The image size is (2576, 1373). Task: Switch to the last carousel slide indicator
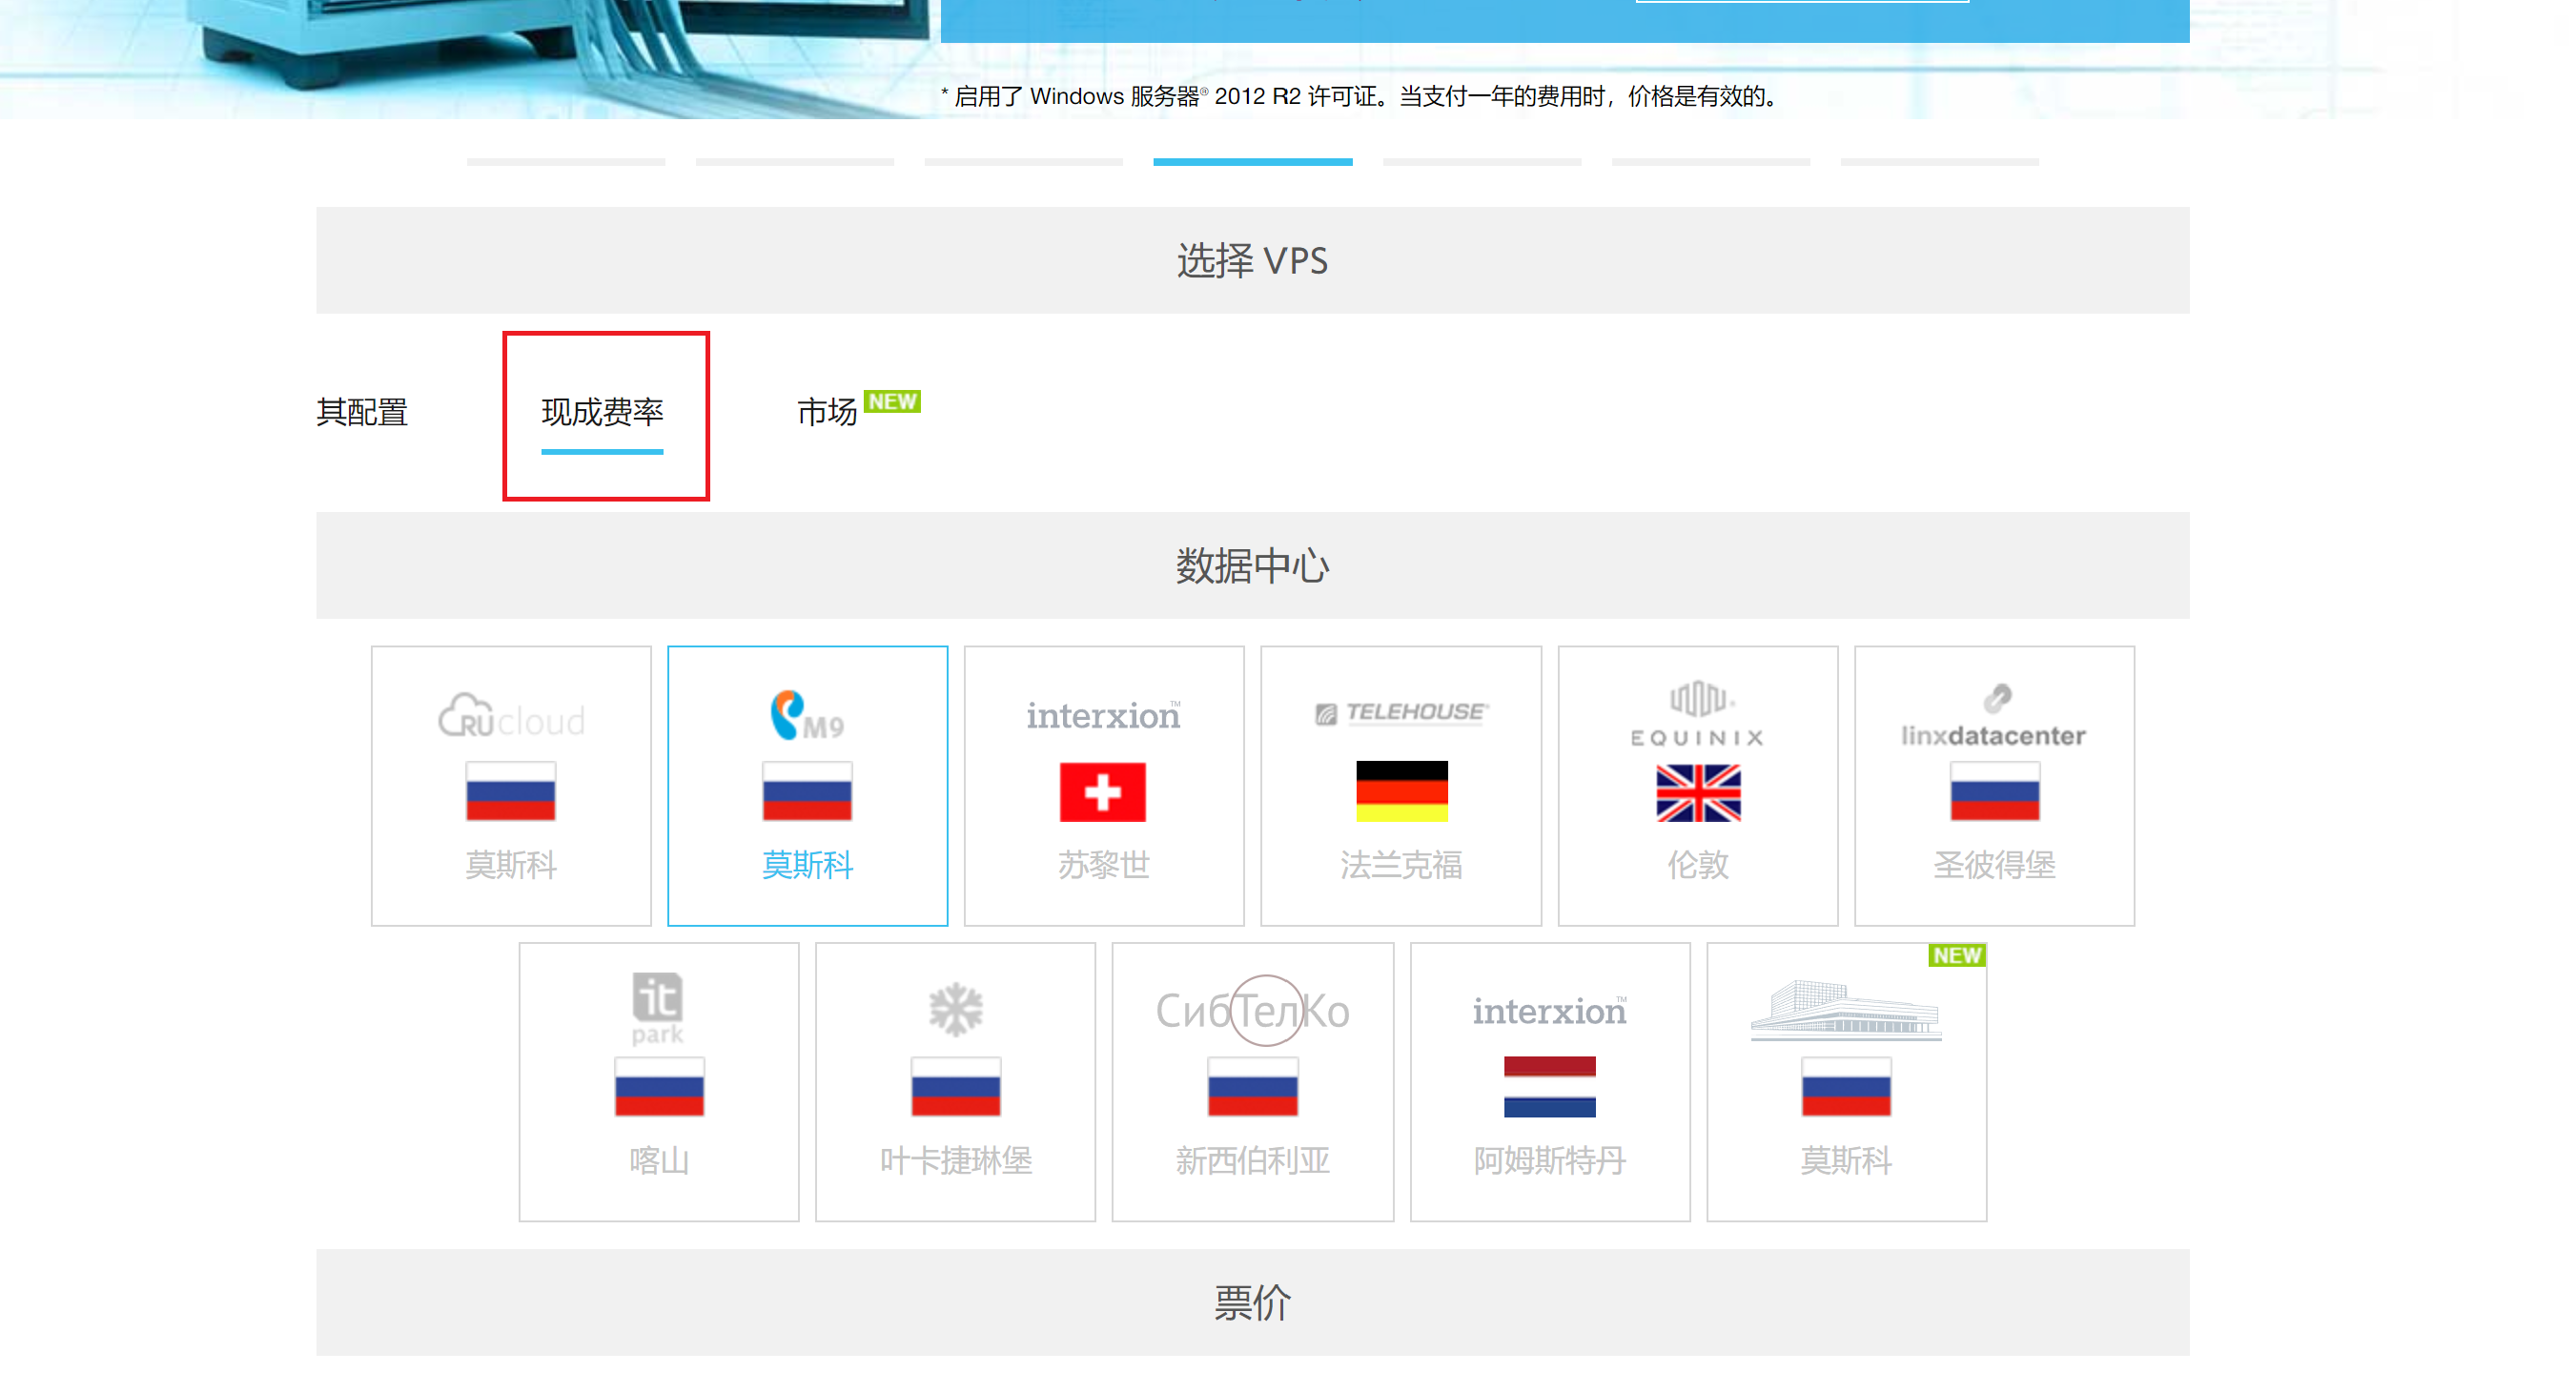[1939, 161]
